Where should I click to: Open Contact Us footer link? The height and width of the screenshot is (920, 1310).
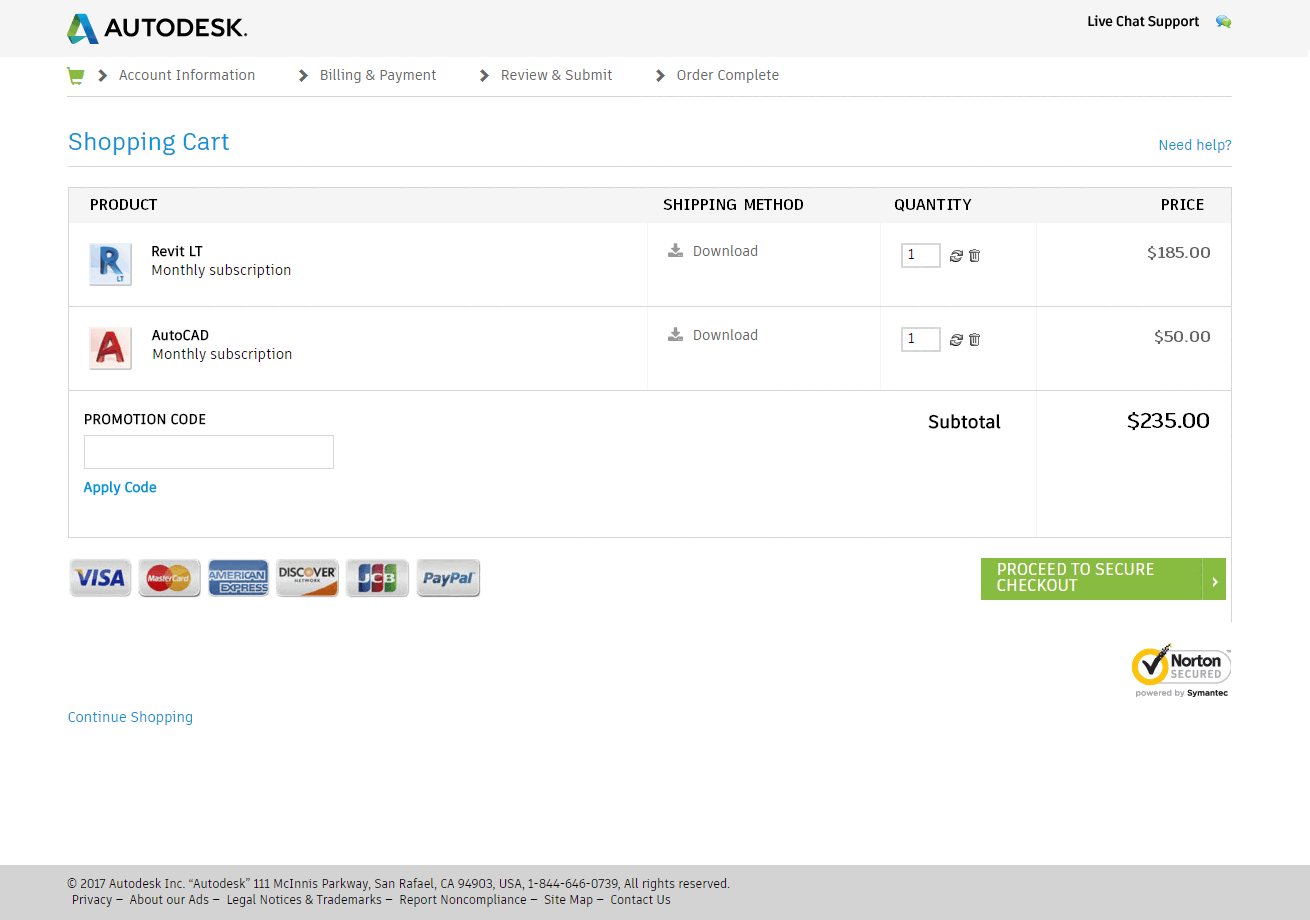[x=640, y=900]
